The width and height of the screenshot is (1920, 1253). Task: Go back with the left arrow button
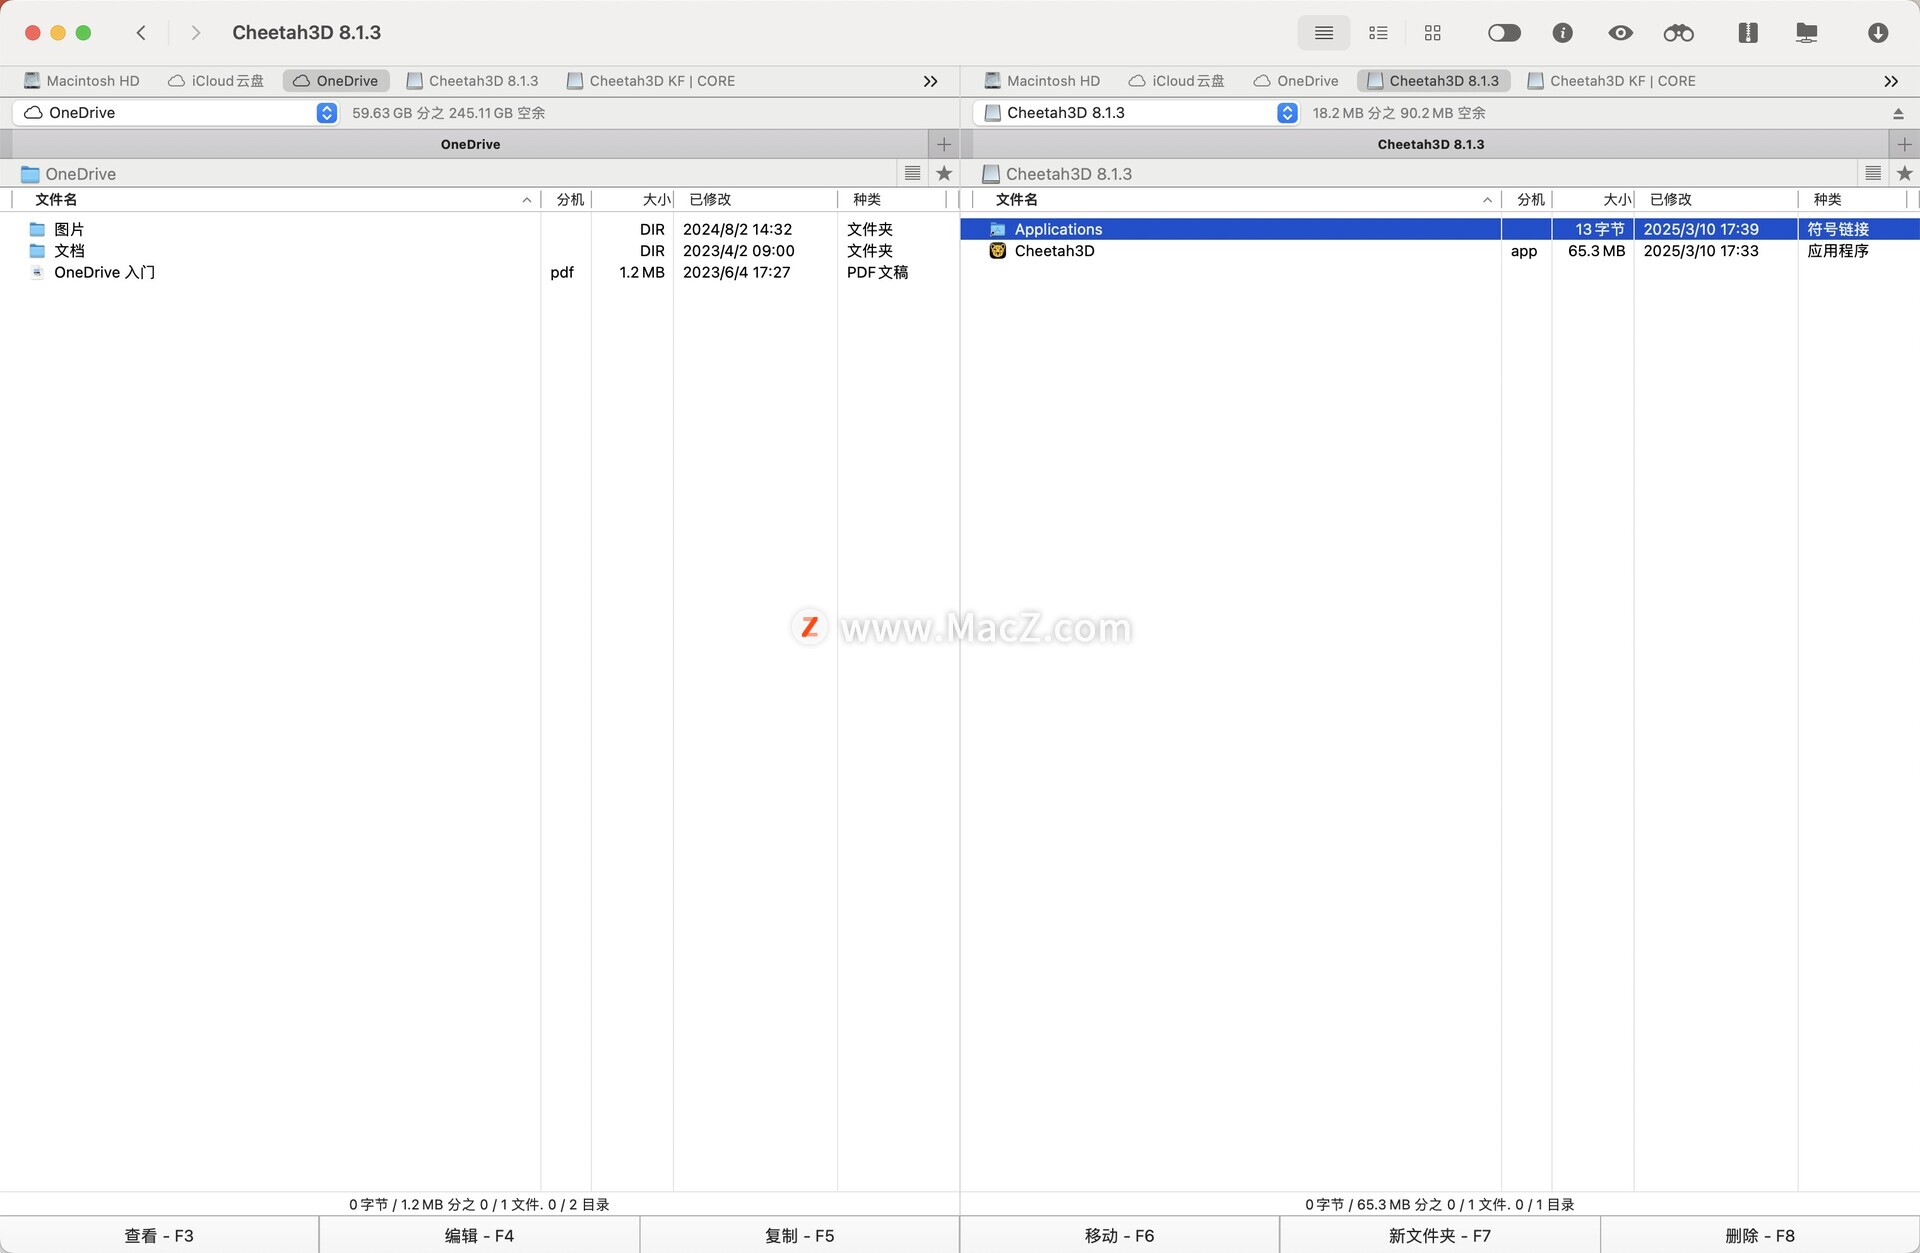point(141,33)
